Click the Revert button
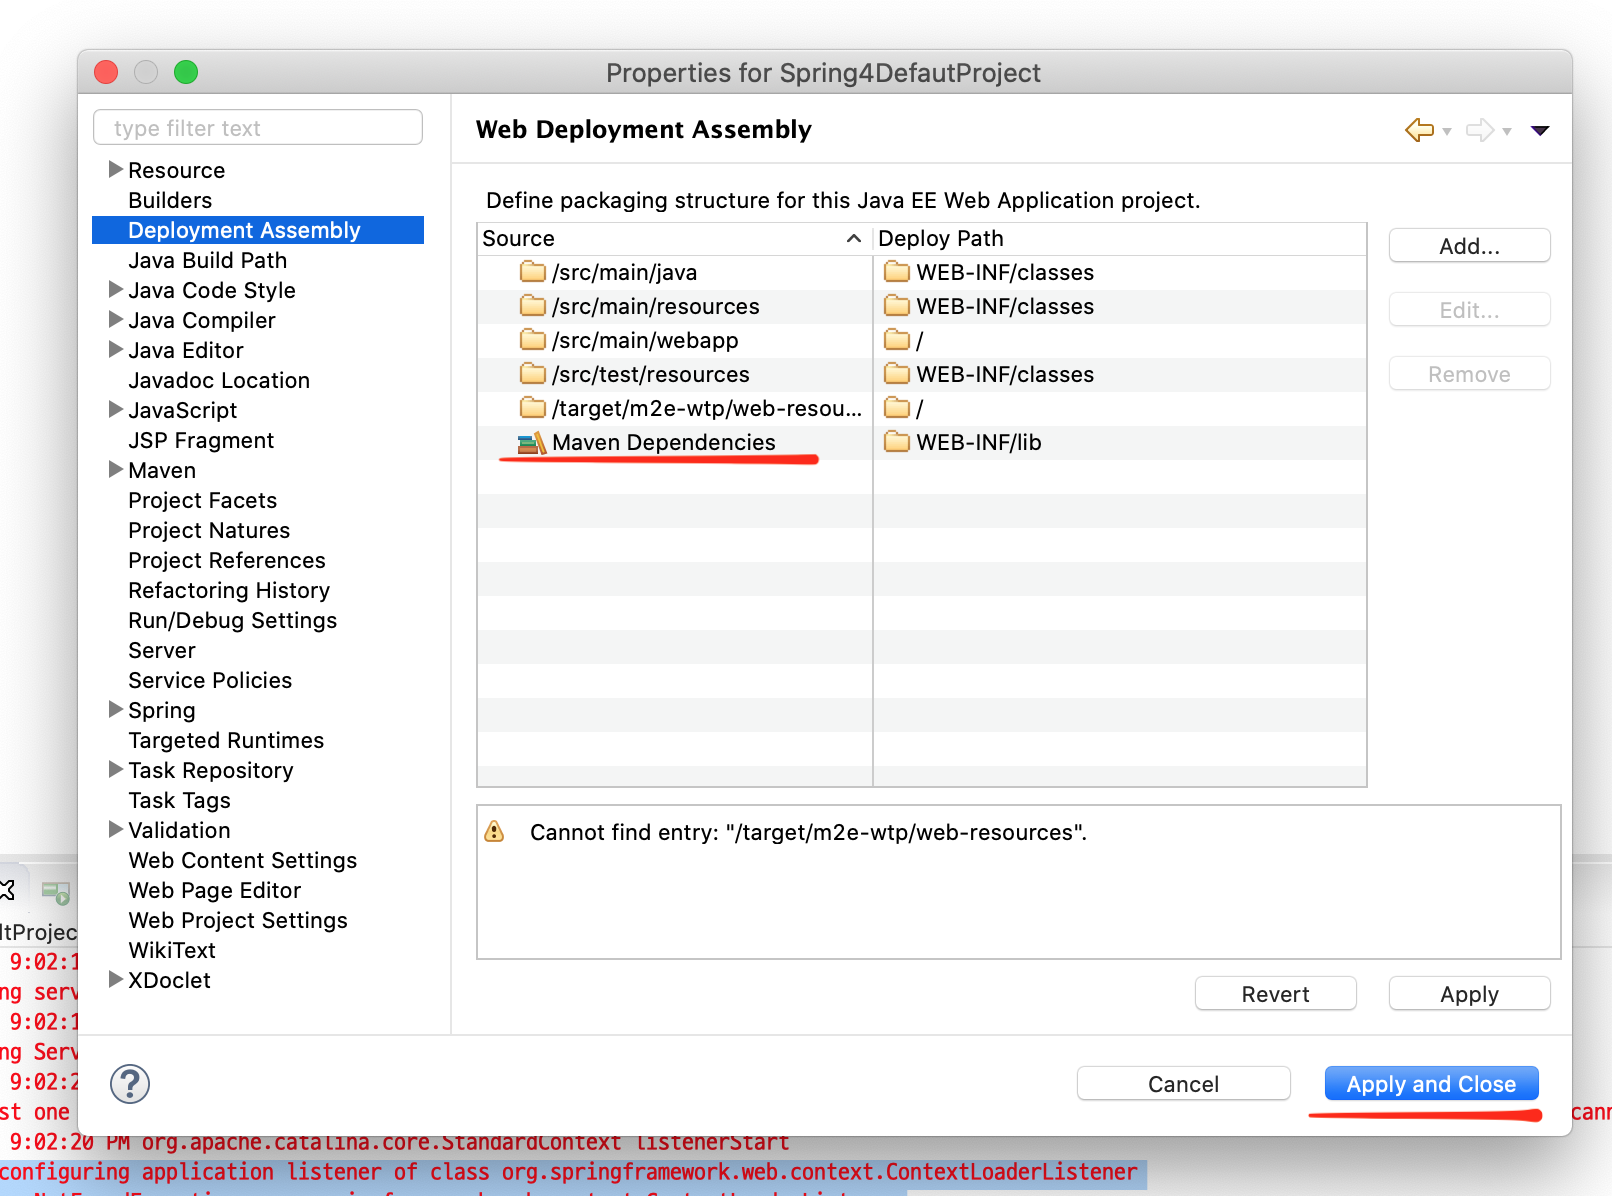Image resolution: width=1612 pixels, height=1196 pixels. coord(1275,994)
